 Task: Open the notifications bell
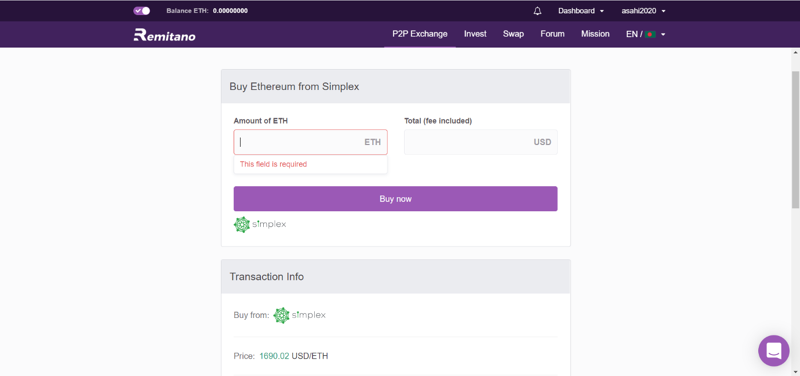tap(537, 11)
